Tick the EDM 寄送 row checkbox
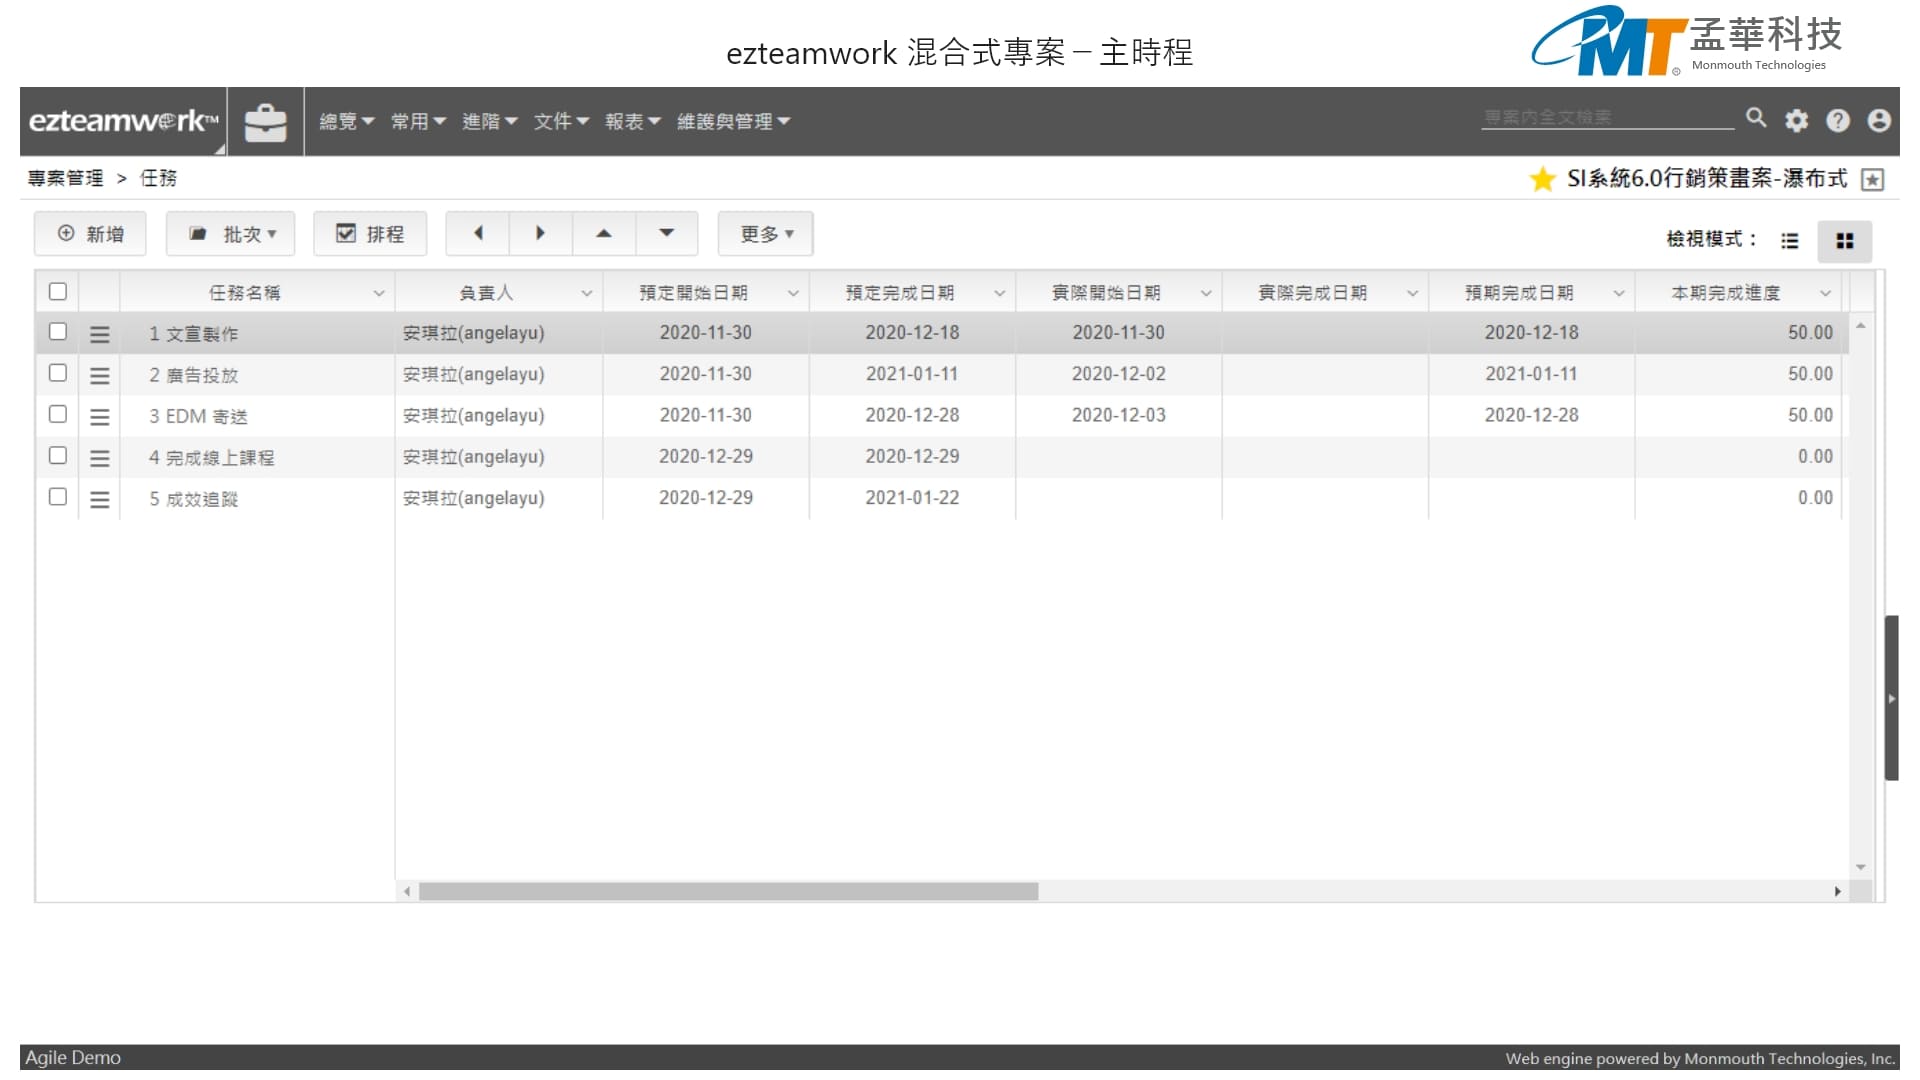Viewport: 1920px width, 1080px height. (x=58, y=414)
